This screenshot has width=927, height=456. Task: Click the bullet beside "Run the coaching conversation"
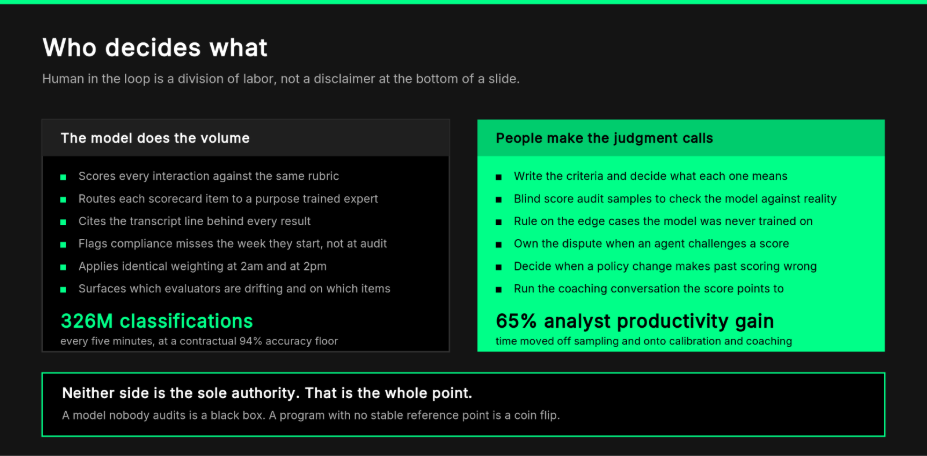[x=499, y=289]
